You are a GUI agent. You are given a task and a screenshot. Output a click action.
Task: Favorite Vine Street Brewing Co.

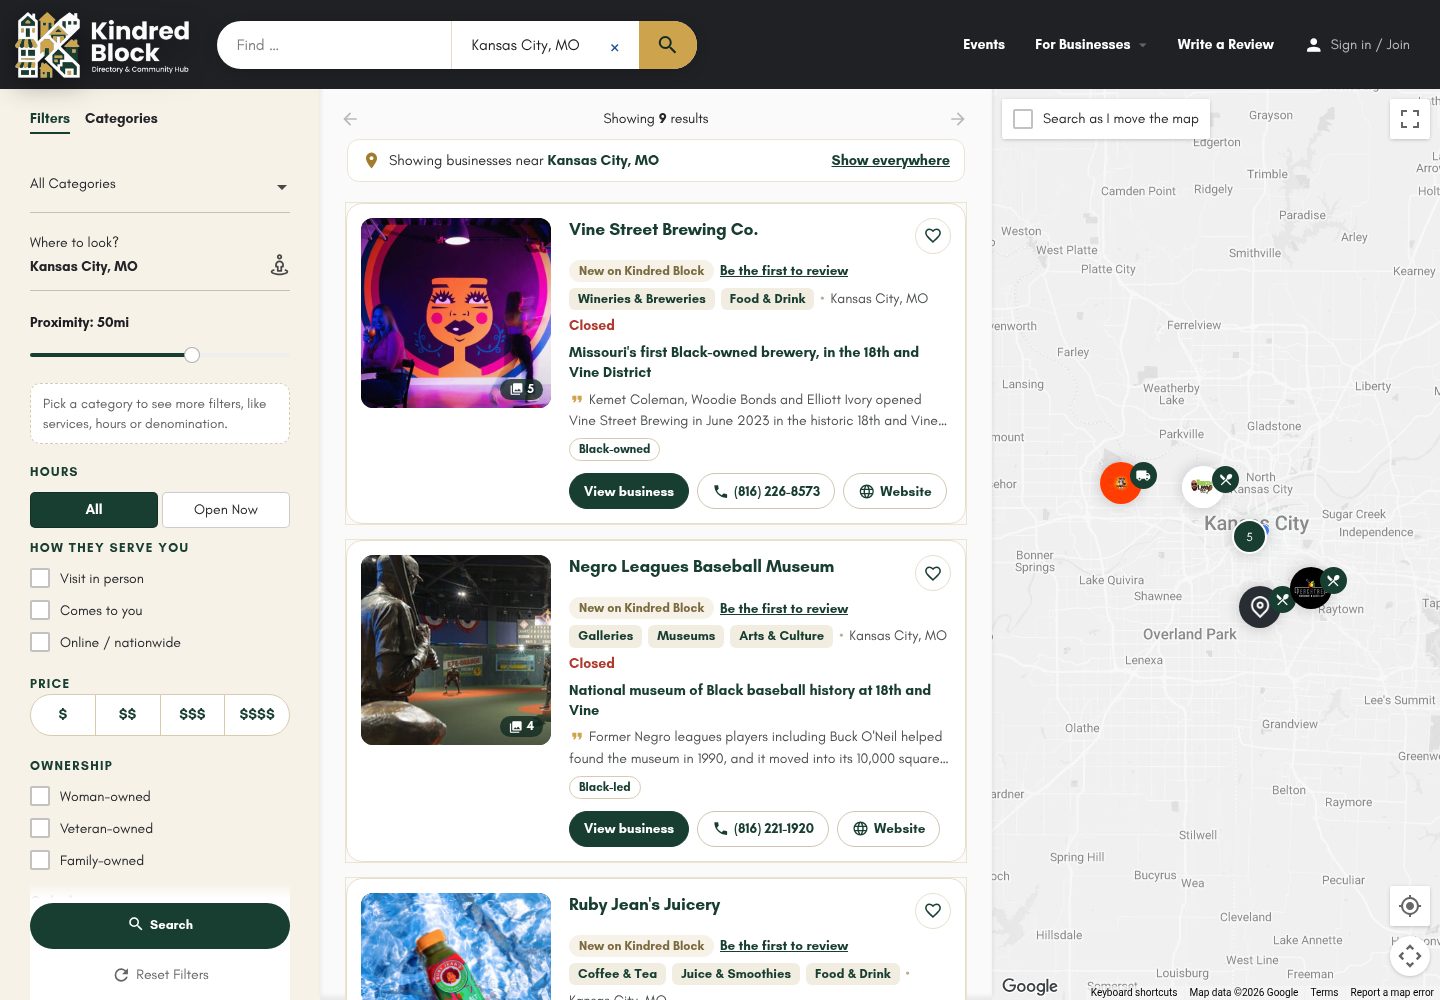pos(933,236)
